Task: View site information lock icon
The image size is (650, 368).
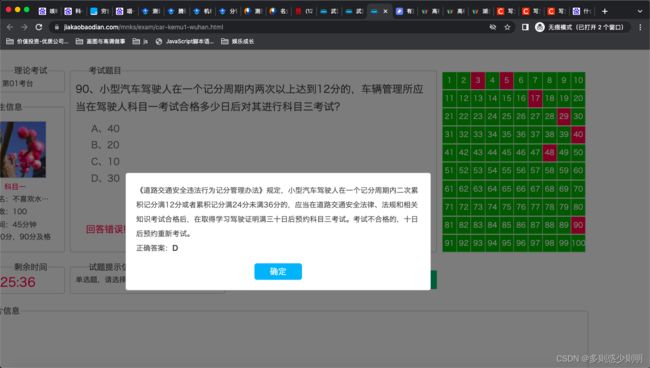Action: (x=56, y=27)
